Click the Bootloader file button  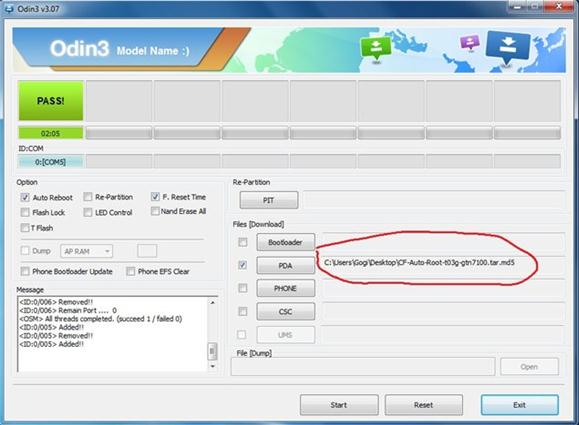point(285,242)
